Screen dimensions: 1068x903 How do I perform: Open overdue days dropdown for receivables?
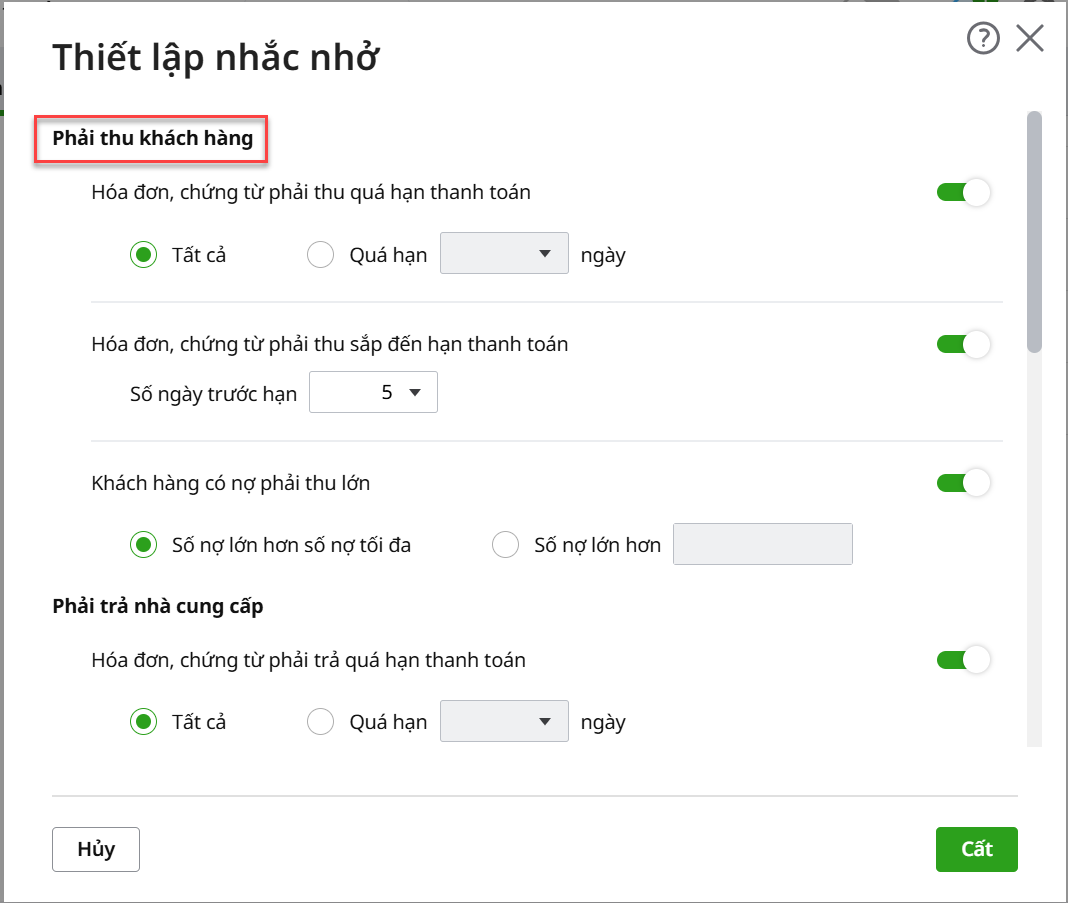click(x=505, y=254)
